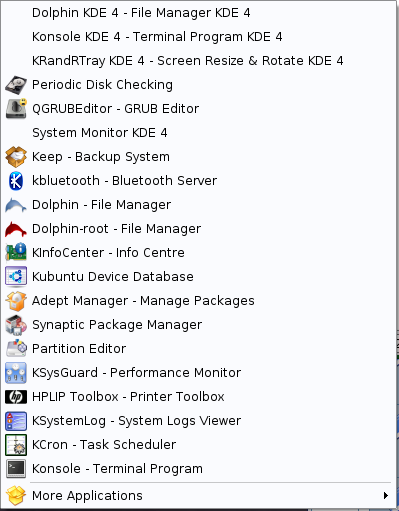Click the Keep backup box icon

(x=16, y=157)
